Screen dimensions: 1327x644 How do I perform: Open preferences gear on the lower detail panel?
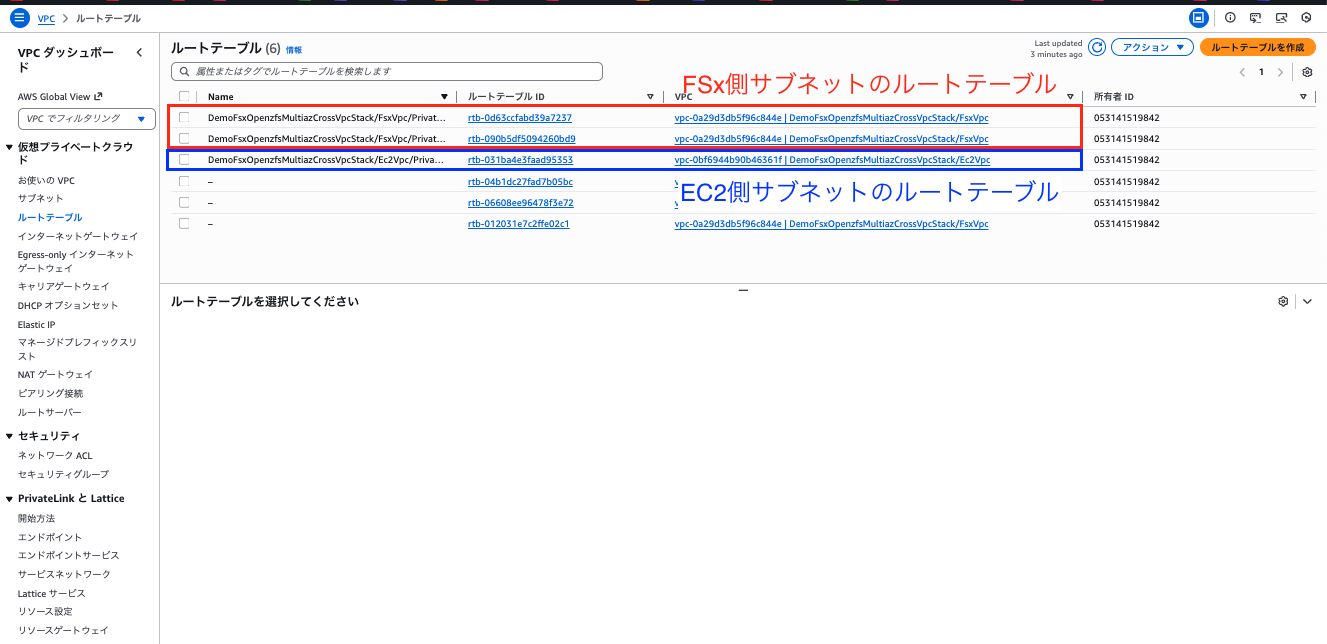(x=1283, y=301)
